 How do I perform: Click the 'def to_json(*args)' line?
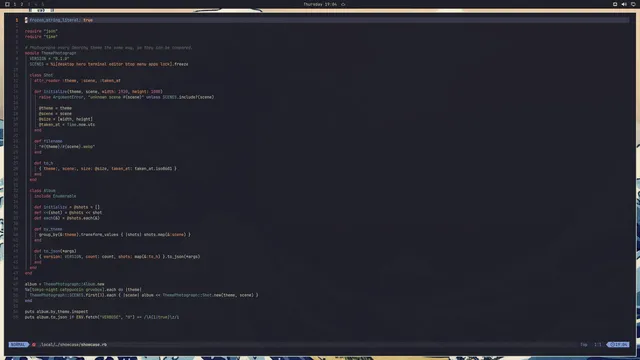coord(55,251)
